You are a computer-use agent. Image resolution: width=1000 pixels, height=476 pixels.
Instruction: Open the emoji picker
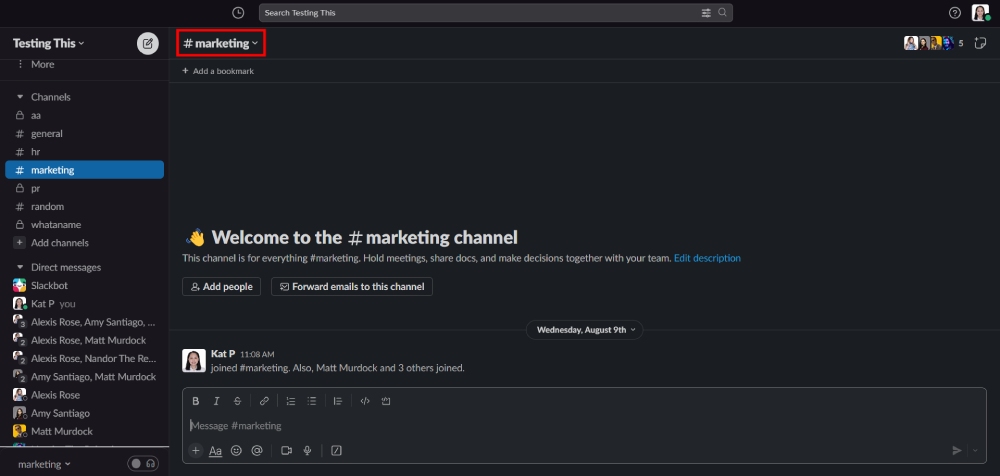[236, 450]
